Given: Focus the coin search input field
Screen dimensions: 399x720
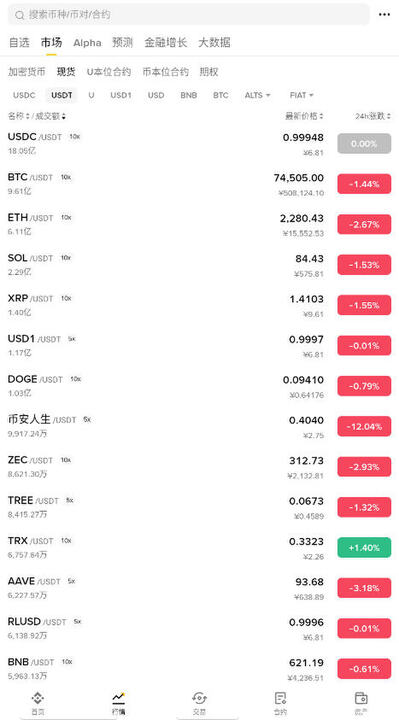Looking at the screenshot, I should (x=189, y=15).
